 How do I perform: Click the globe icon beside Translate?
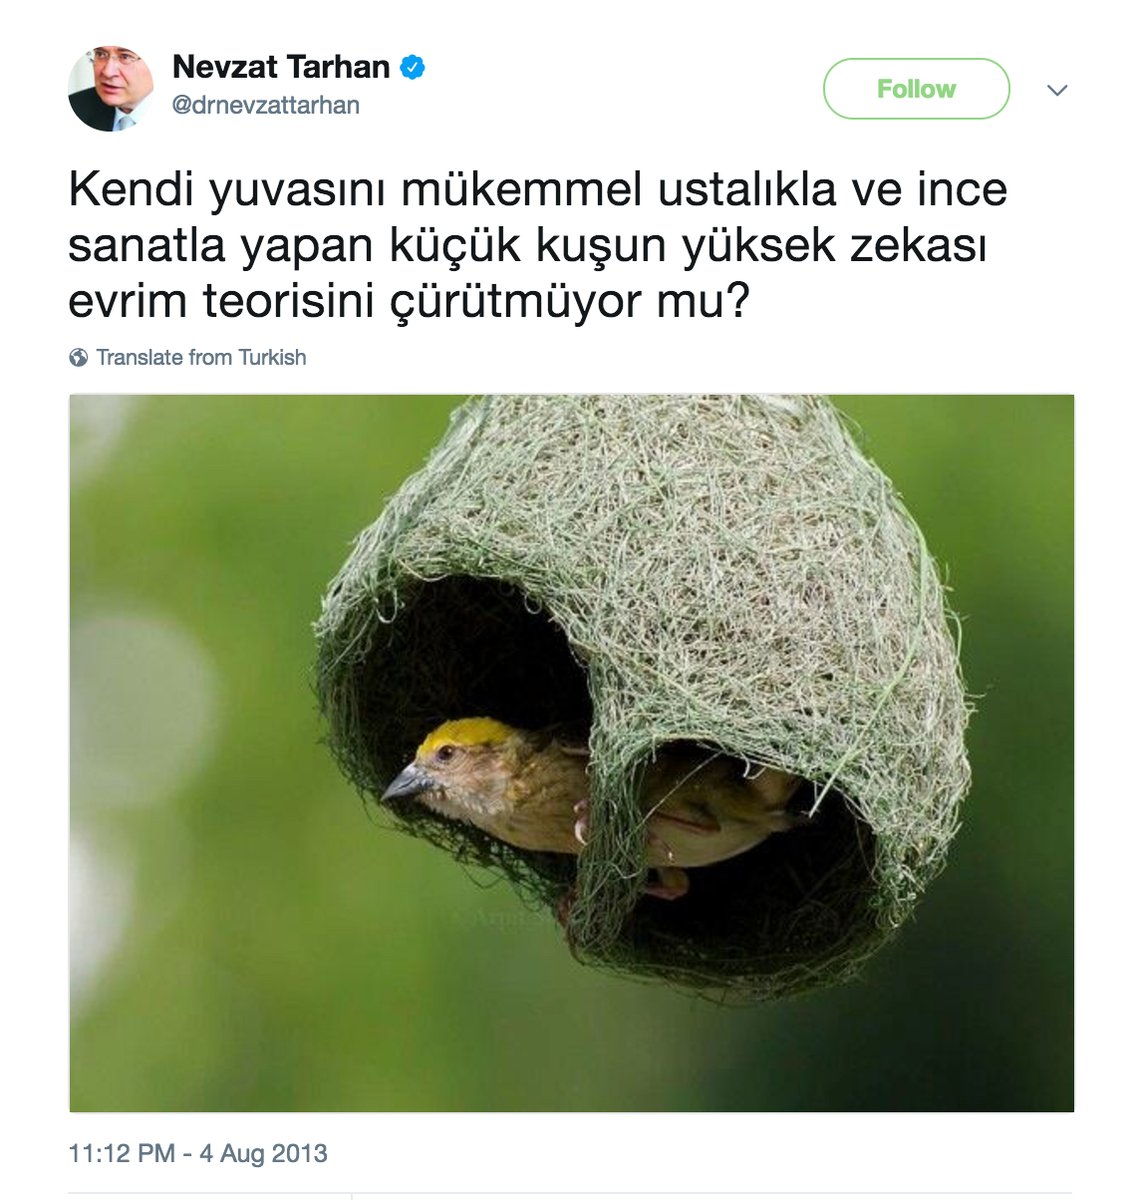(78, 358)
